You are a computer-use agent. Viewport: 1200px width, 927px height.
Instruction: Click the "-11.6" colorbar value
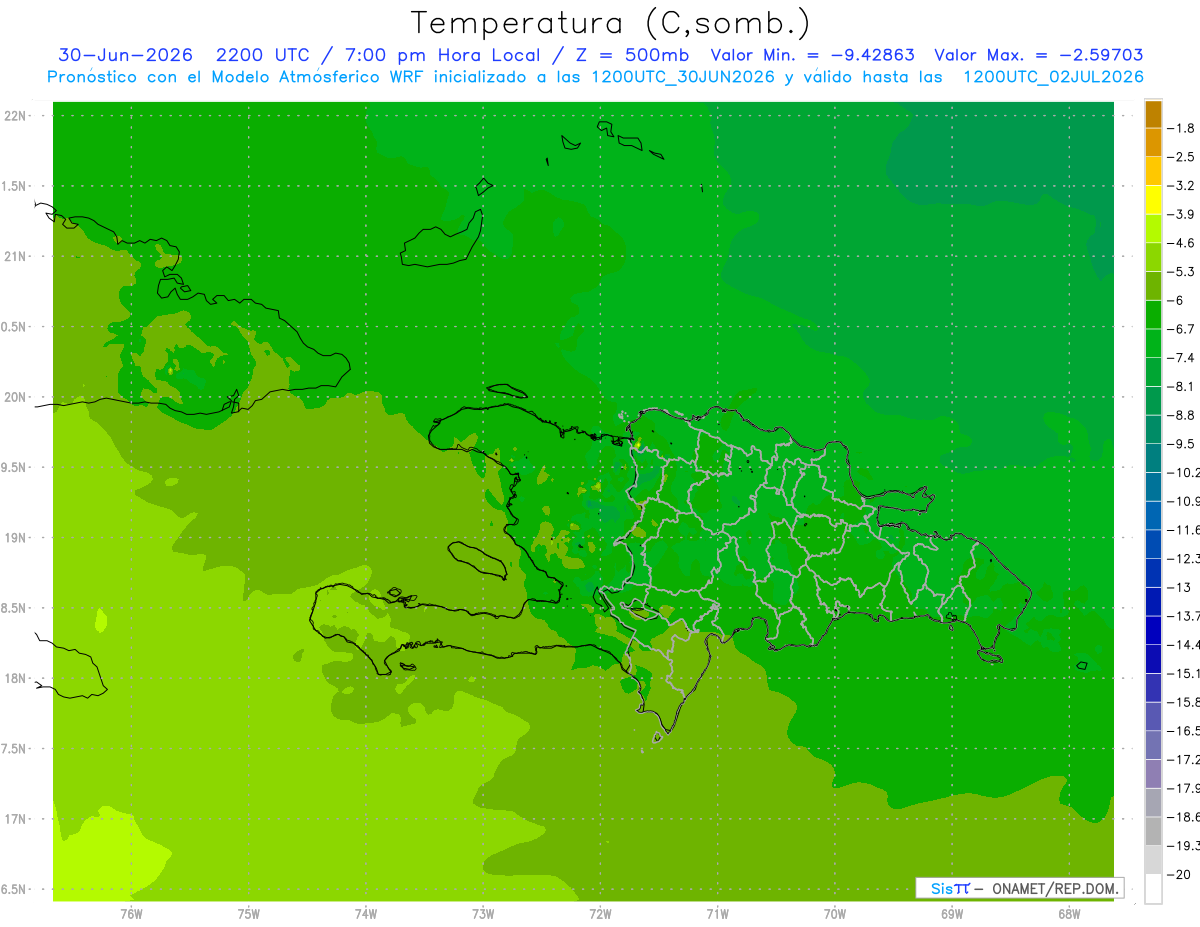coord(1185,529)
